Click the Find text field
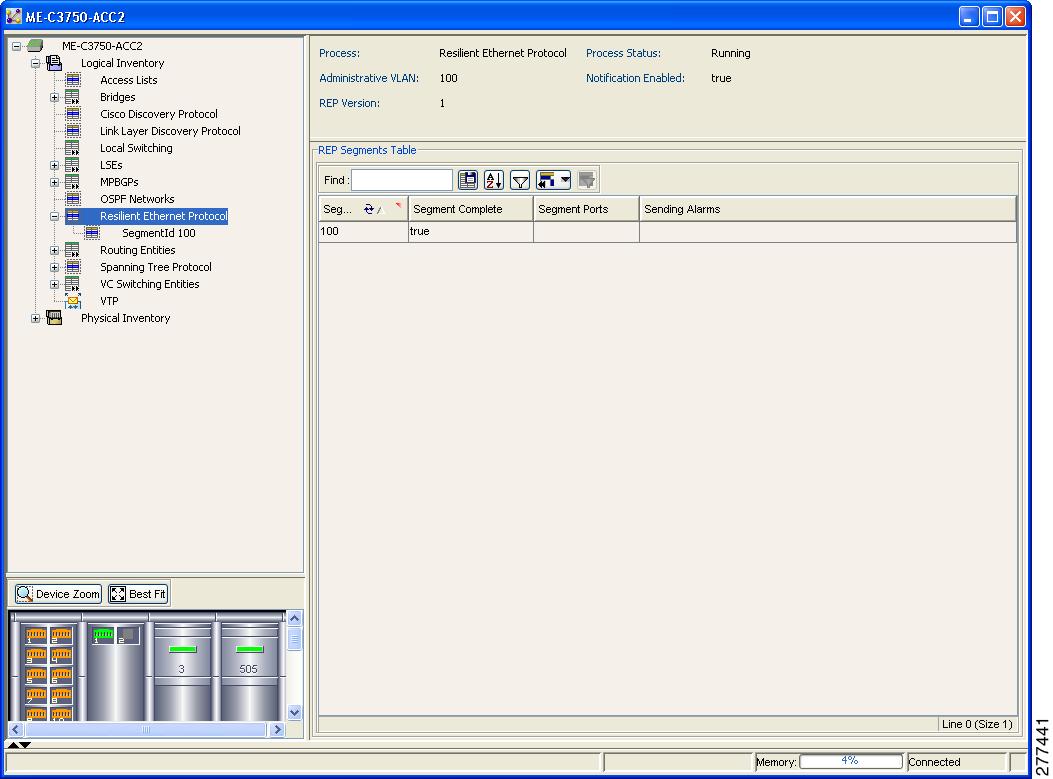 [x=402, y=180]
